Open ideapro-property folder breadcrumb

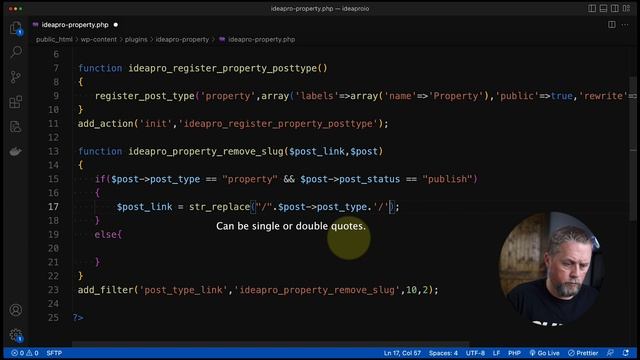pyautogui.click(x=182, y=40)
